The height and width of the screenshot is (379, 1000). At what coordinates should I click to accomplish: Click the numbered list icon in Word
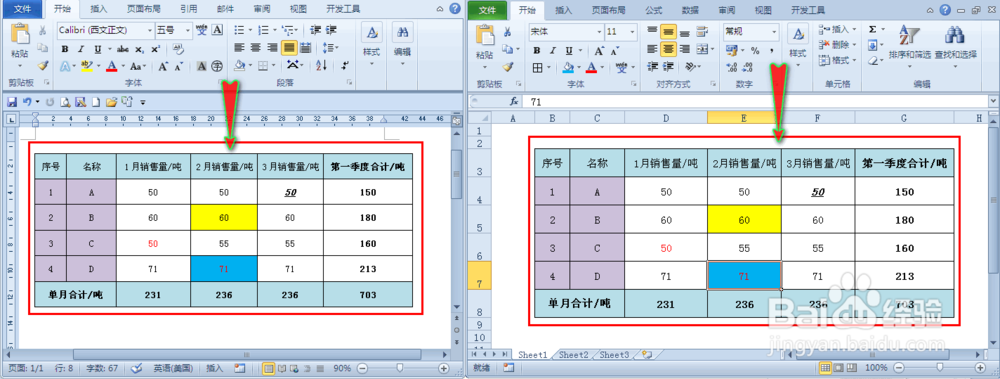263,30
